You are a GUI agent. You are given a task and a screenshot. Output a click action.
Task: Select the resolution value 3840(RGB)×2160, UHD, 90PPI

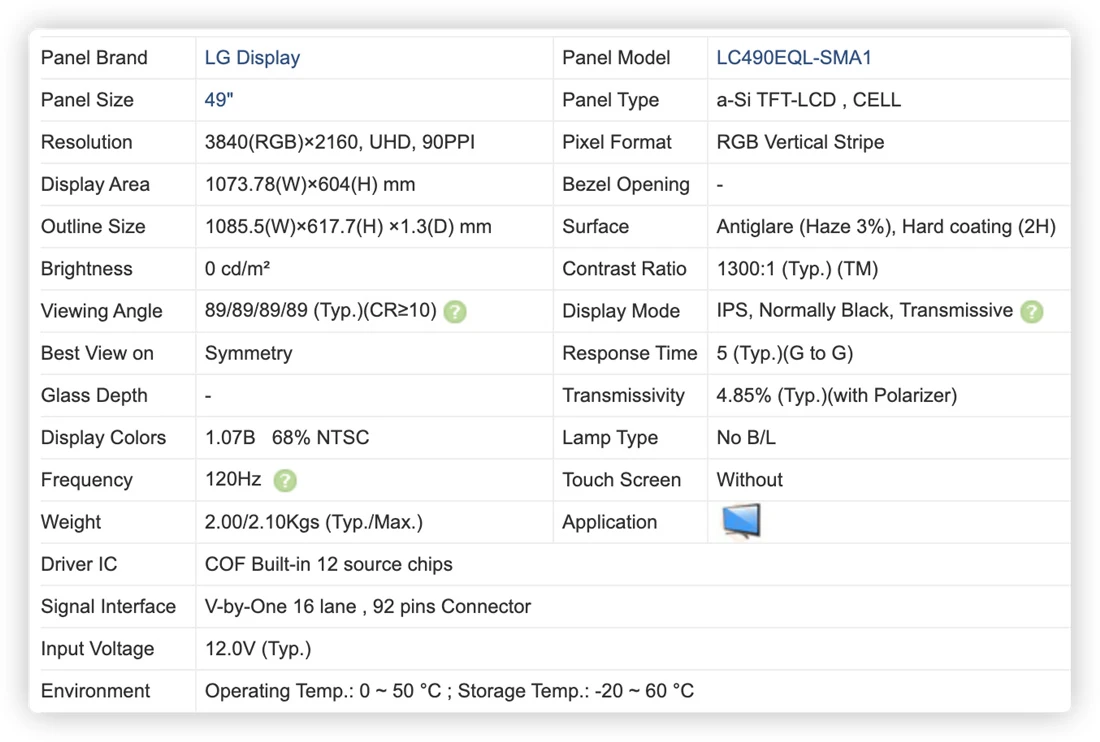pos(340,142)
